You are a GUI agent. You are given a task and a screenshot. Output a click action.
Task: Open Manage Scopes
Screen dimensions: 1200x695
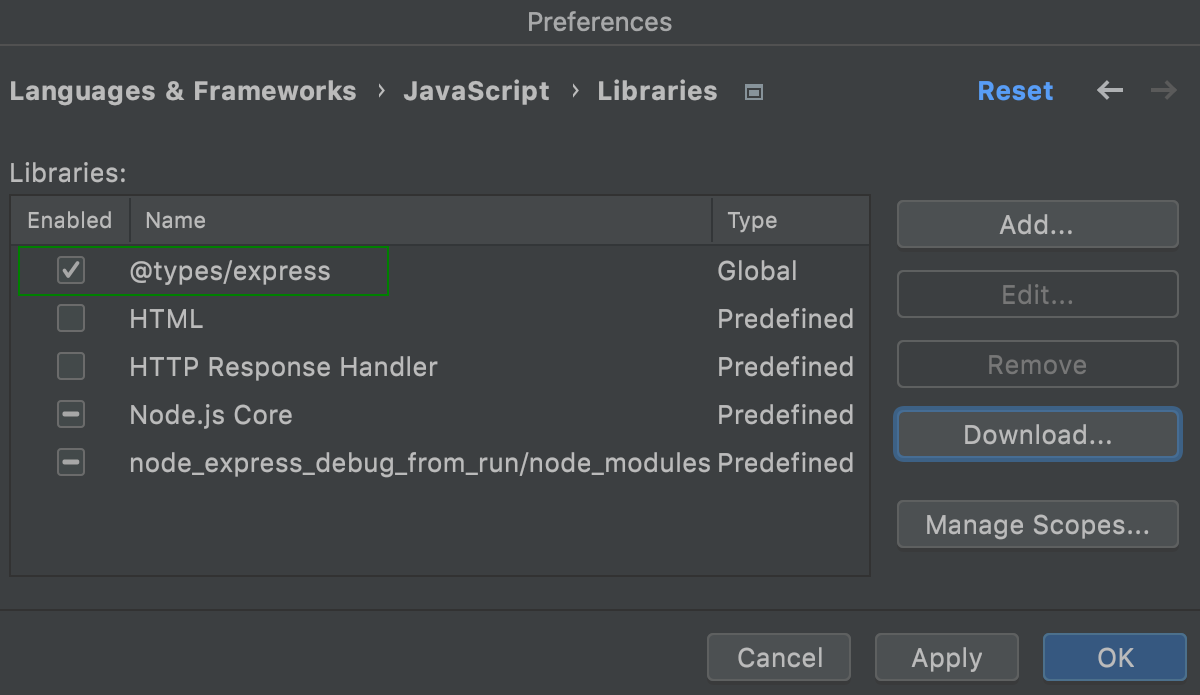tap(1037, 524)
